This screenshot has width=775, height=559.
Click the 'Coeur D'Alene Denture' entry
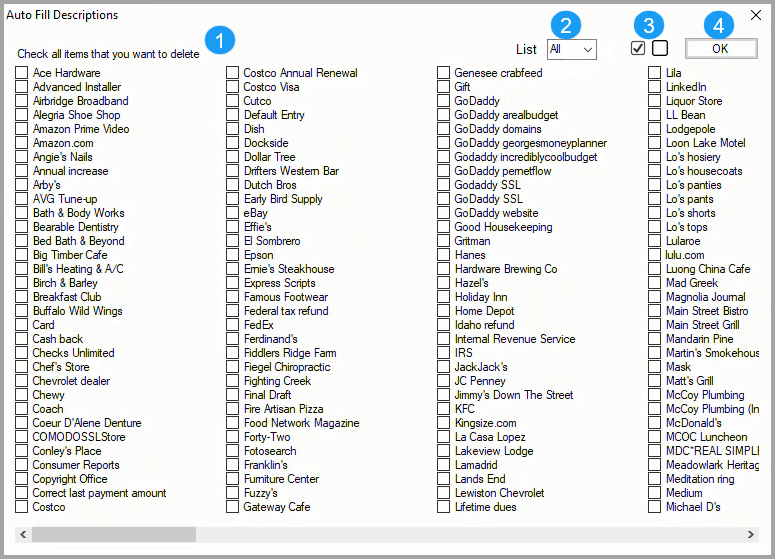coord(87,423)
